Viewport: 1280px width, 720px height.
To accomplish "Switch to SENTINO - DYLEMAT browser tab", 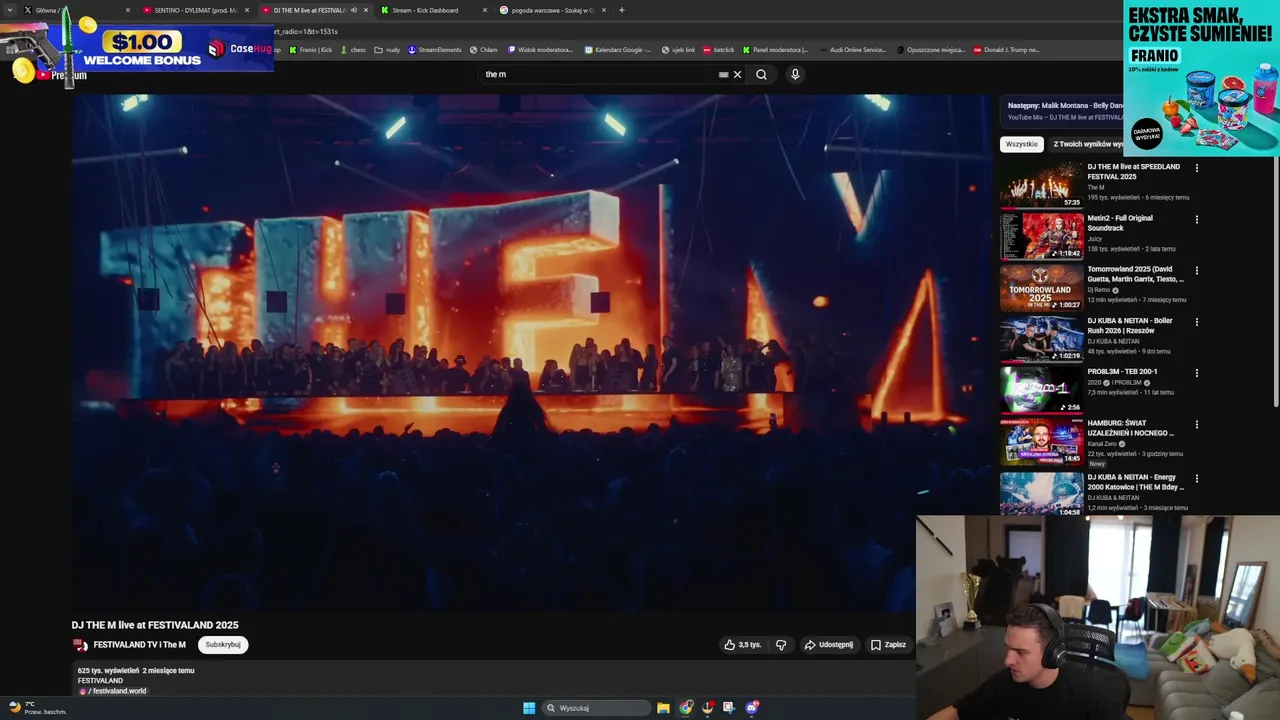I will pos(195,10).
